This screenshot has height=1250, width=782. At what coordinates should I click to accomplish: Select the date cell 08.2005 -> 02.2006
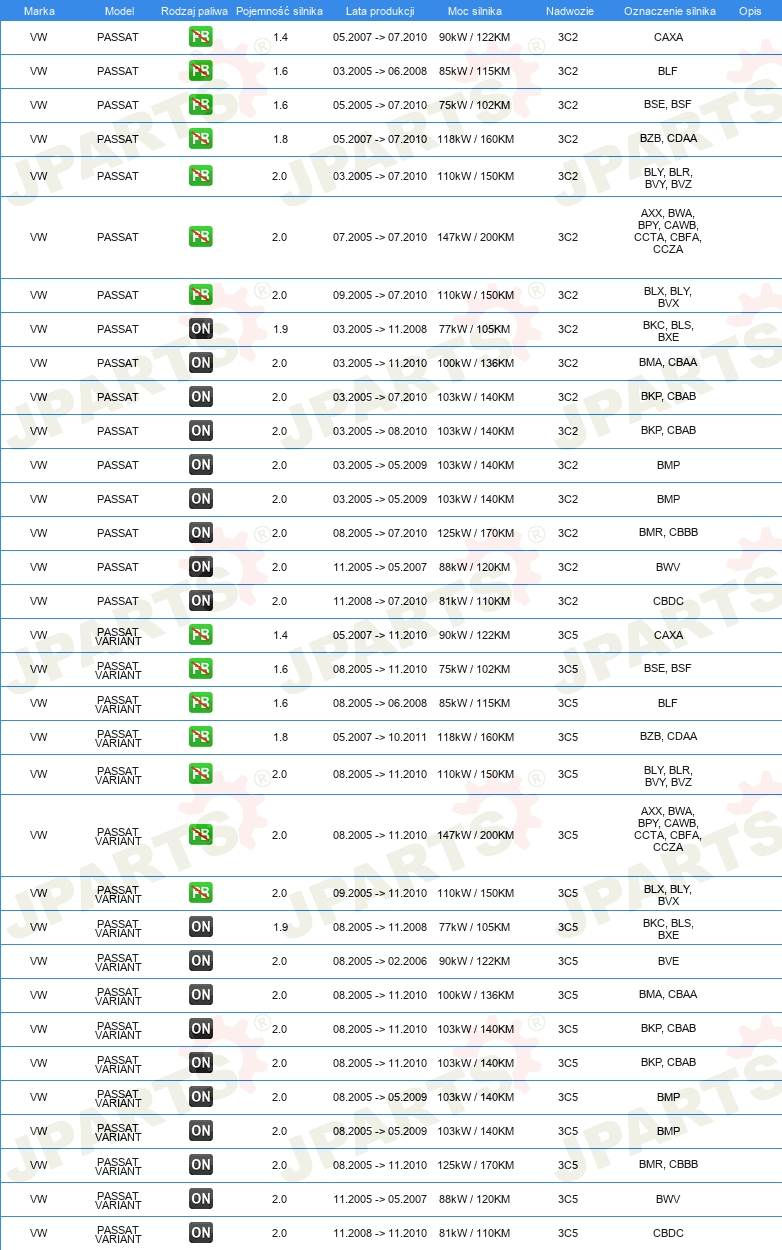(380, 961)
